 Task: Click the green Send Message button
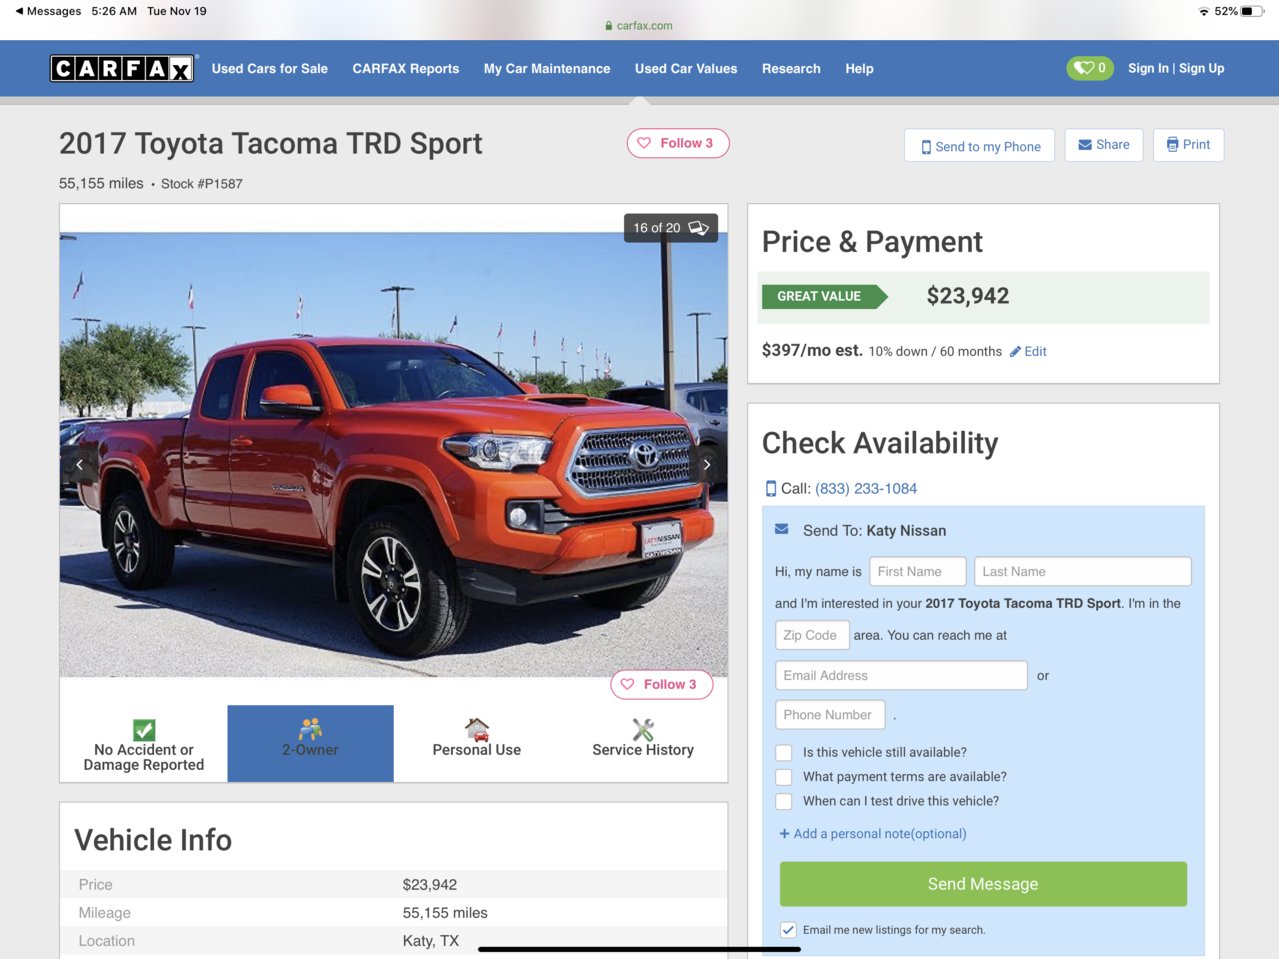[983, 884]
